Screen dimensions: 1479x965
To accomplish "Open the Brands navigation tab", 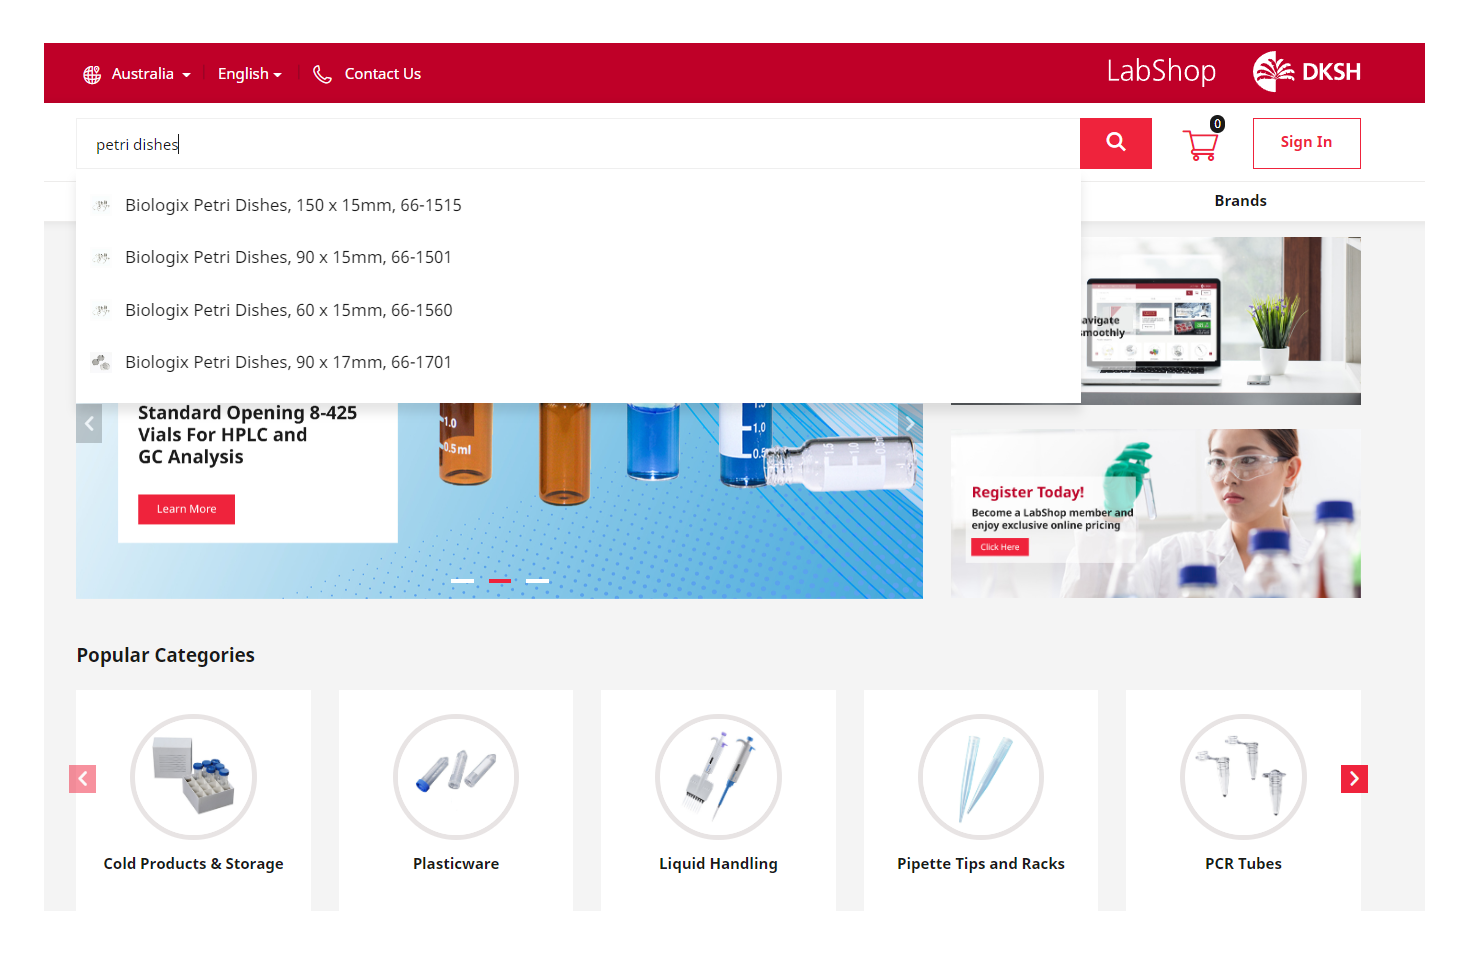I will (x=1240, y=201).
